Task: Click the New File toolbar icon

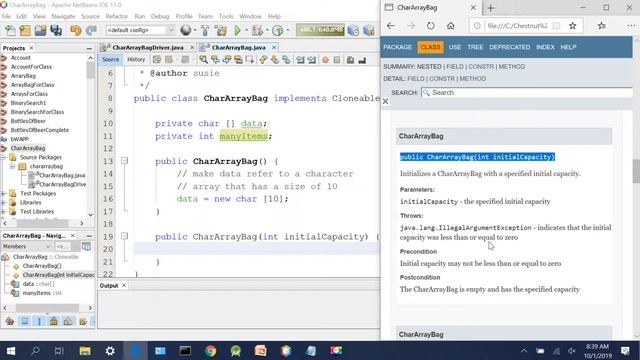Action: click(10, 30)
